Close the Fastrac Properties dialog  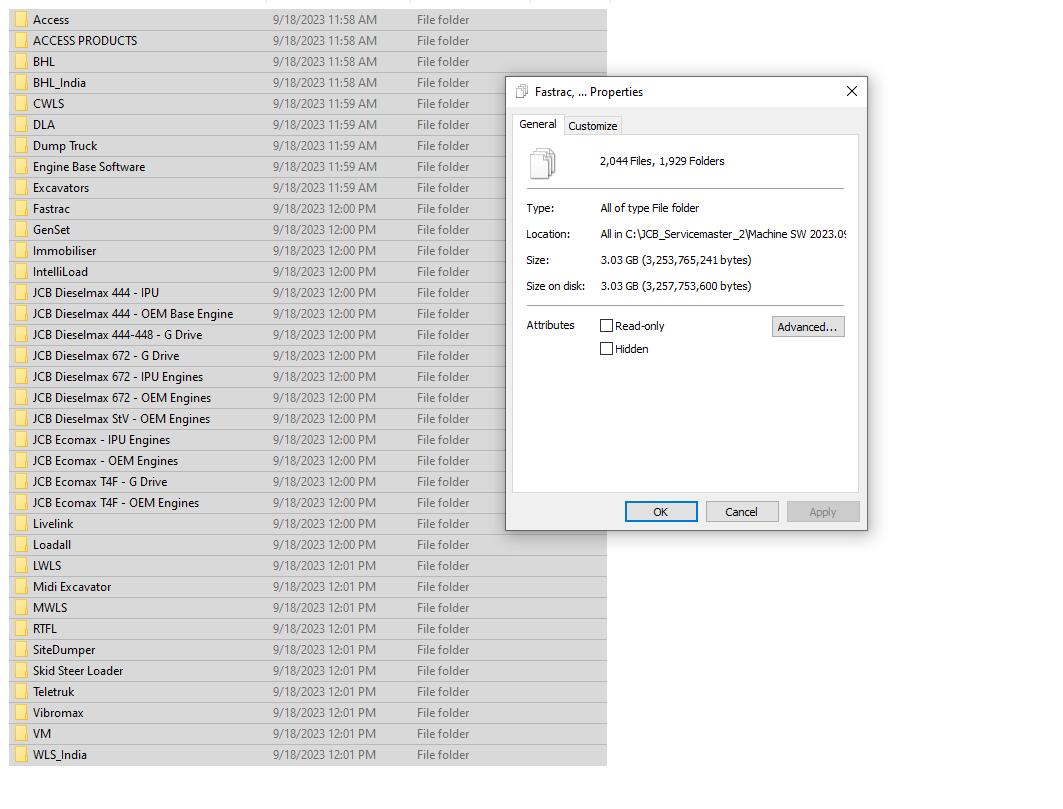851,91
